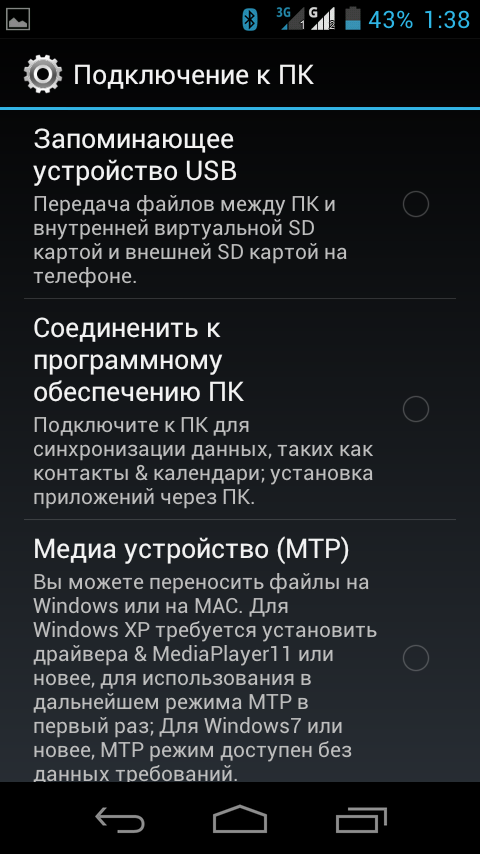This screenshot has width=480, height=854.
Task: Select the Соединить к программному обеспечению ПК radio button
Action: (x=416, y=409)
